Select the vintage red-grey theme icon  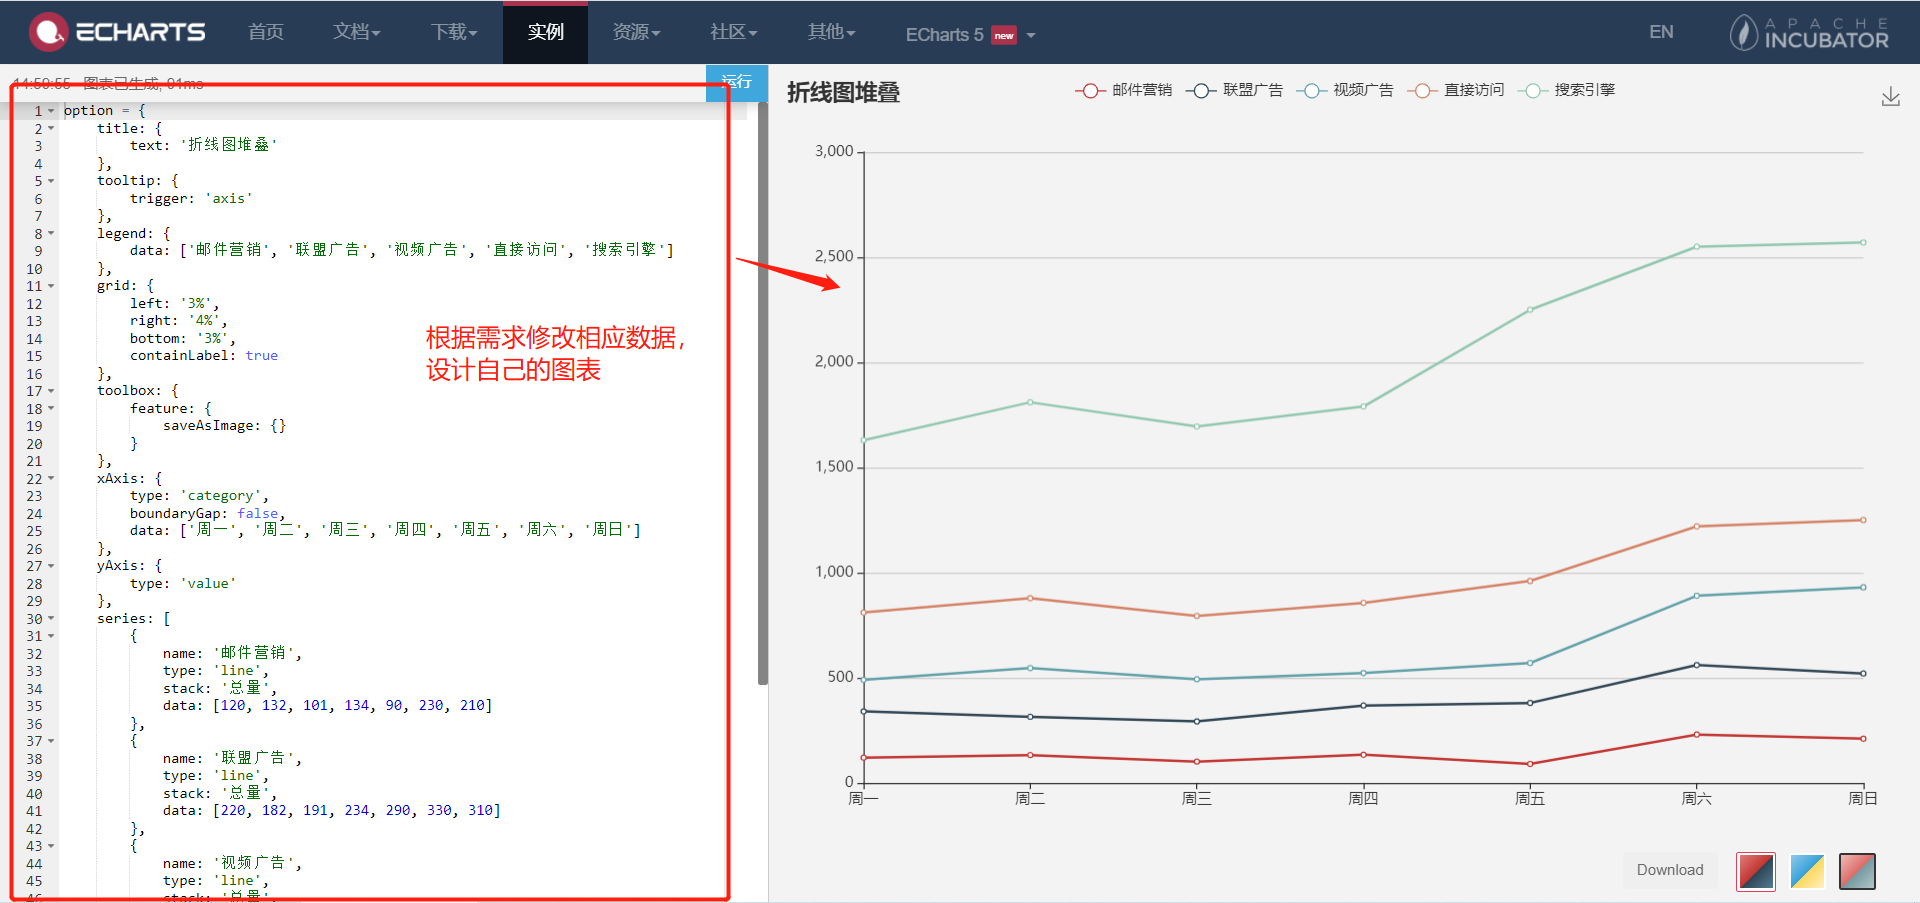tap(1856, 871)
